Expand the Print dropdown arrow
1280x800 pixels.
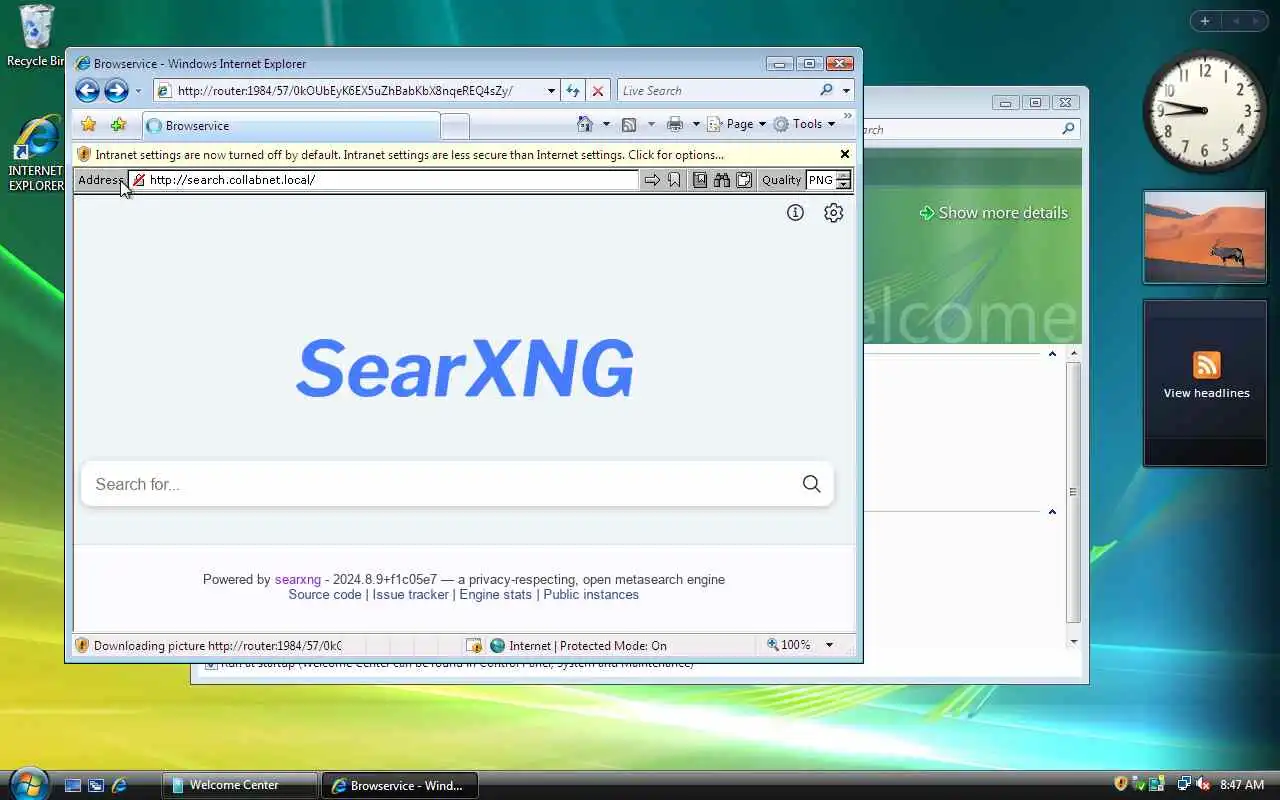coord(696,125)
